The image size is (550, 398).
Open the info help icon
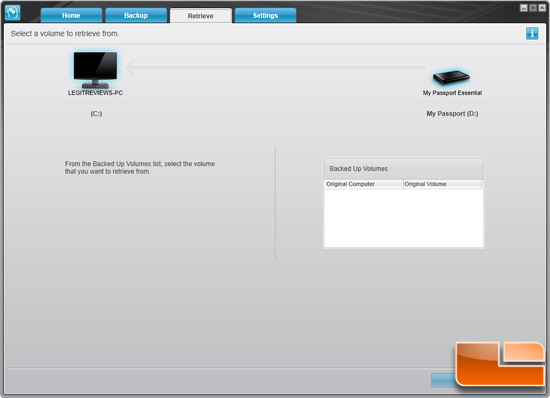point(532,34)
